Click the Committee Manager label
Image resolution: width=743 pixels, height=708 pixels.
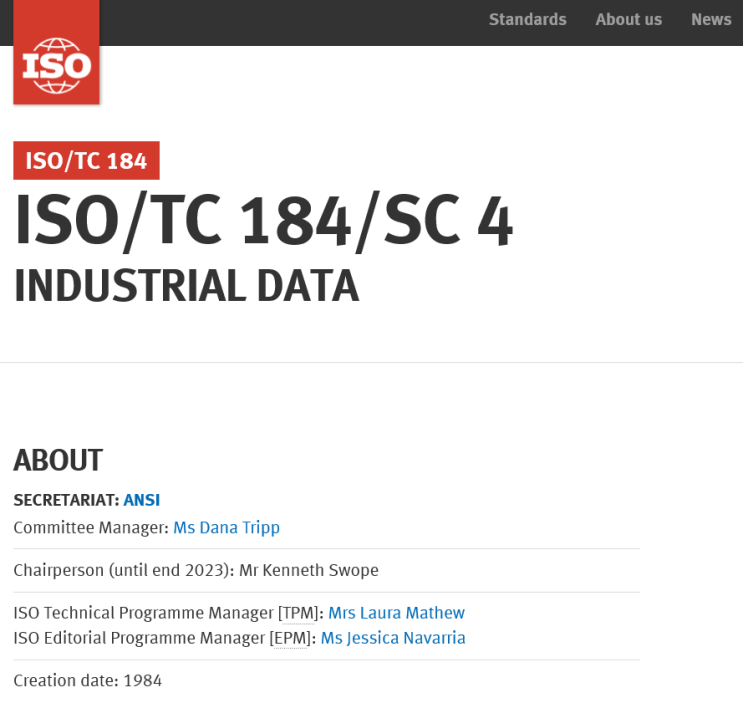tap(91, 527)
